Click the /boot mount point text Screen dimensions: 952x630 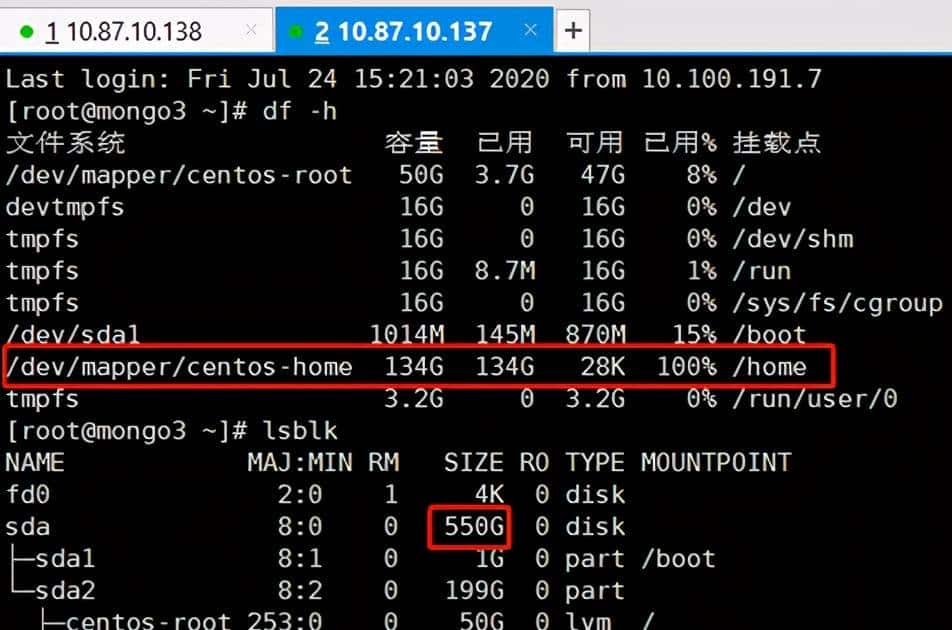(x=678, y=559)
